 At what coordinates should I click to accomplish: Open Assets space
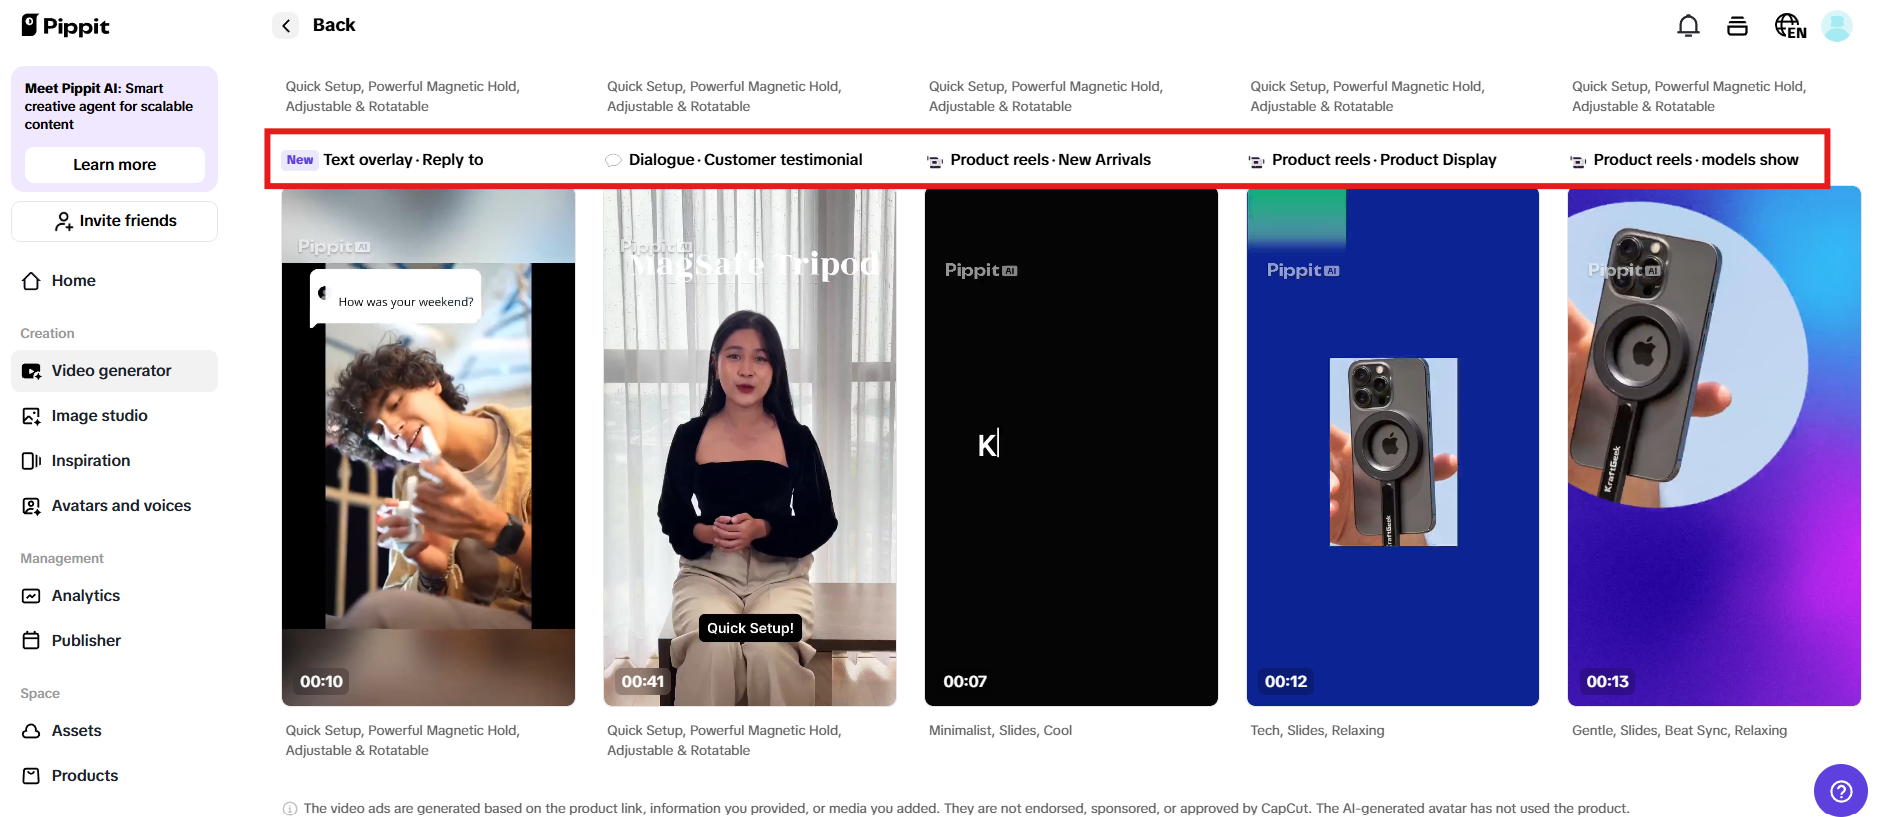[114, 731]
